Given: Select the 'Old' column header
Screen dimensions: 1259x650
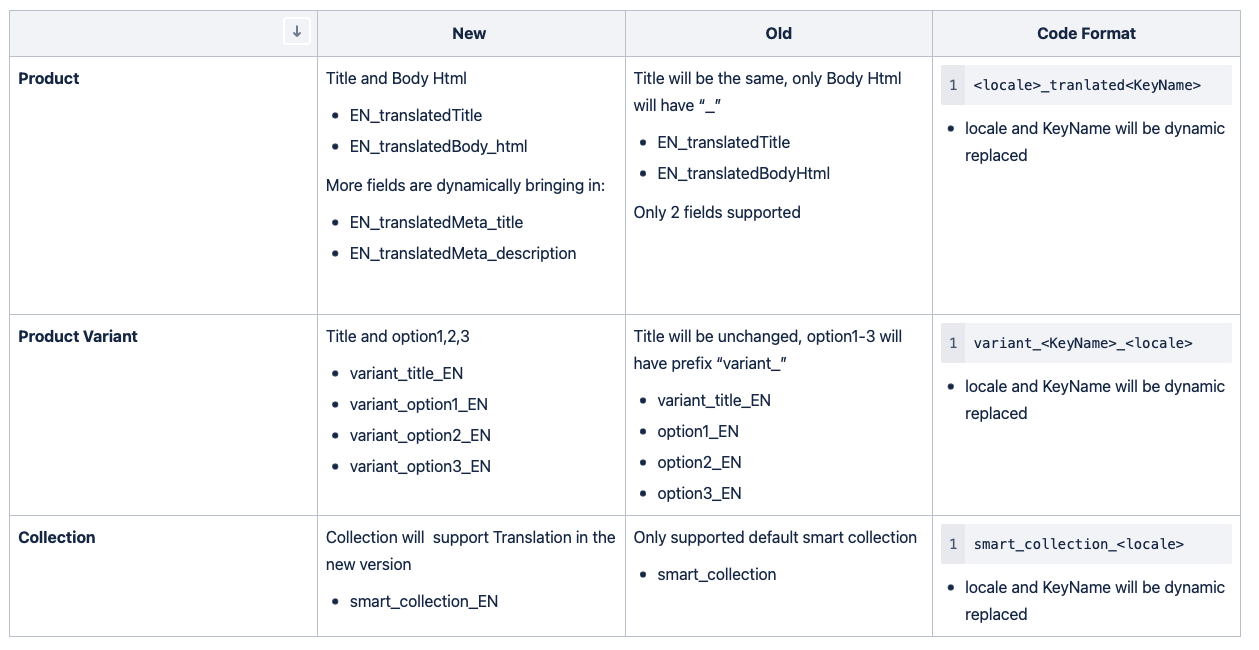Looking at the screenshot, I should pyautogui.click(x=779, y=33).
